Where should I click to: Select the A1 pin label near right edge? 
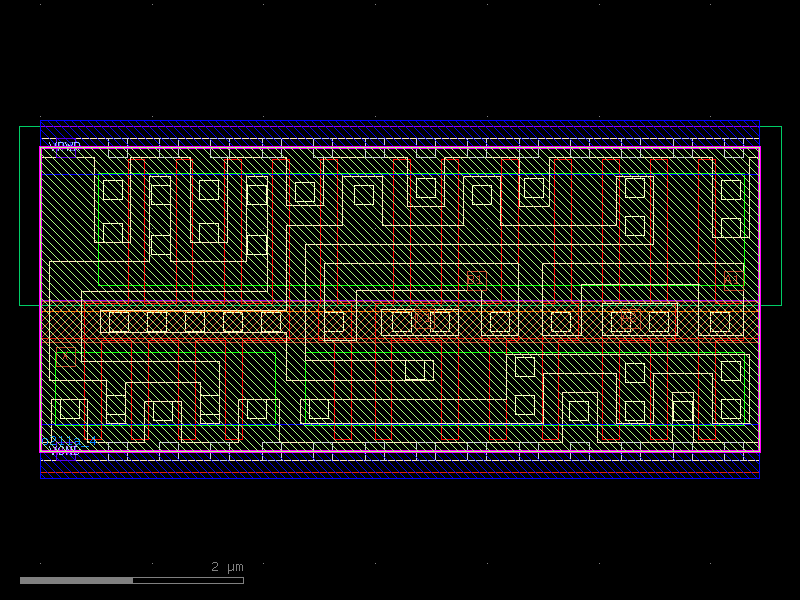(x=732, y=280)
